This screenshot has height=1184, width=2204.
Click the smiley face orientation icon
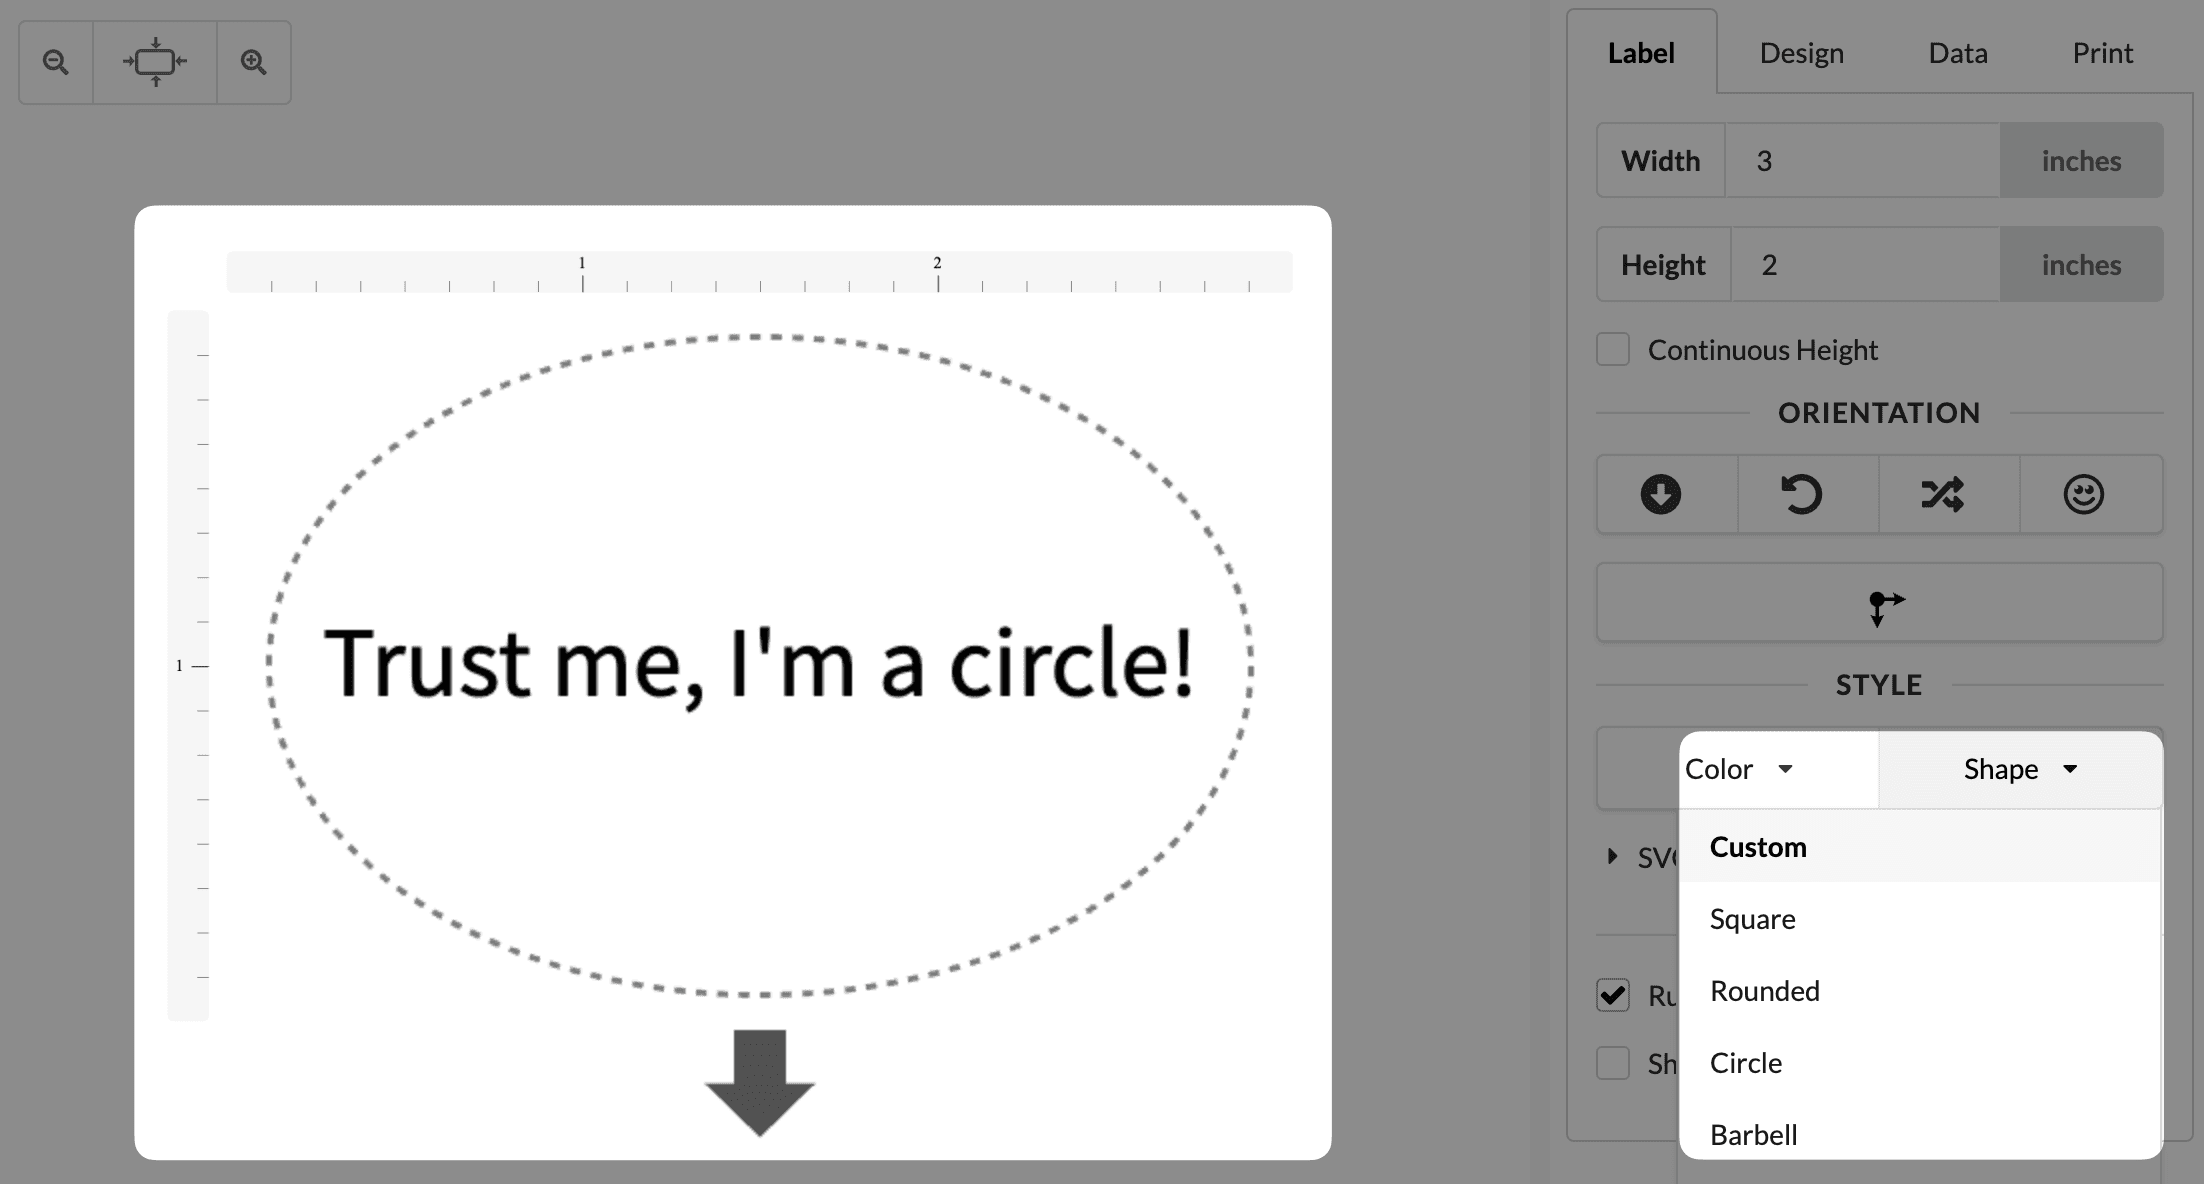click(x=2084, y=494)
